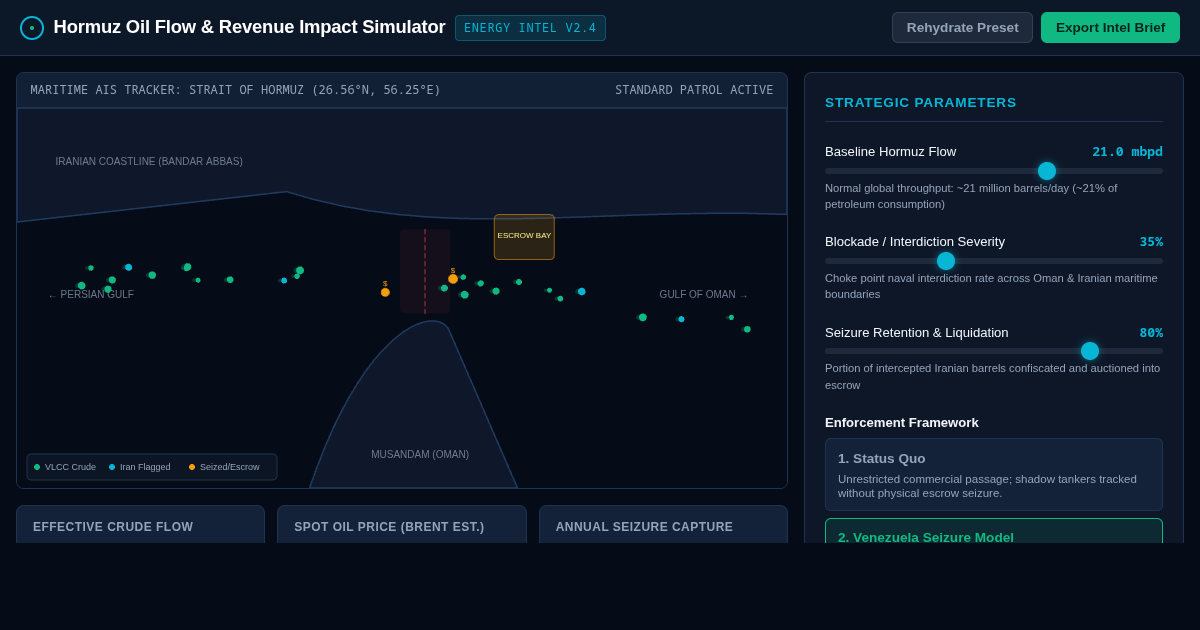This screenshot has height=630, width=1200.
Task: Click the Maritime AIS Tracker header text
Action: point(235,90)
